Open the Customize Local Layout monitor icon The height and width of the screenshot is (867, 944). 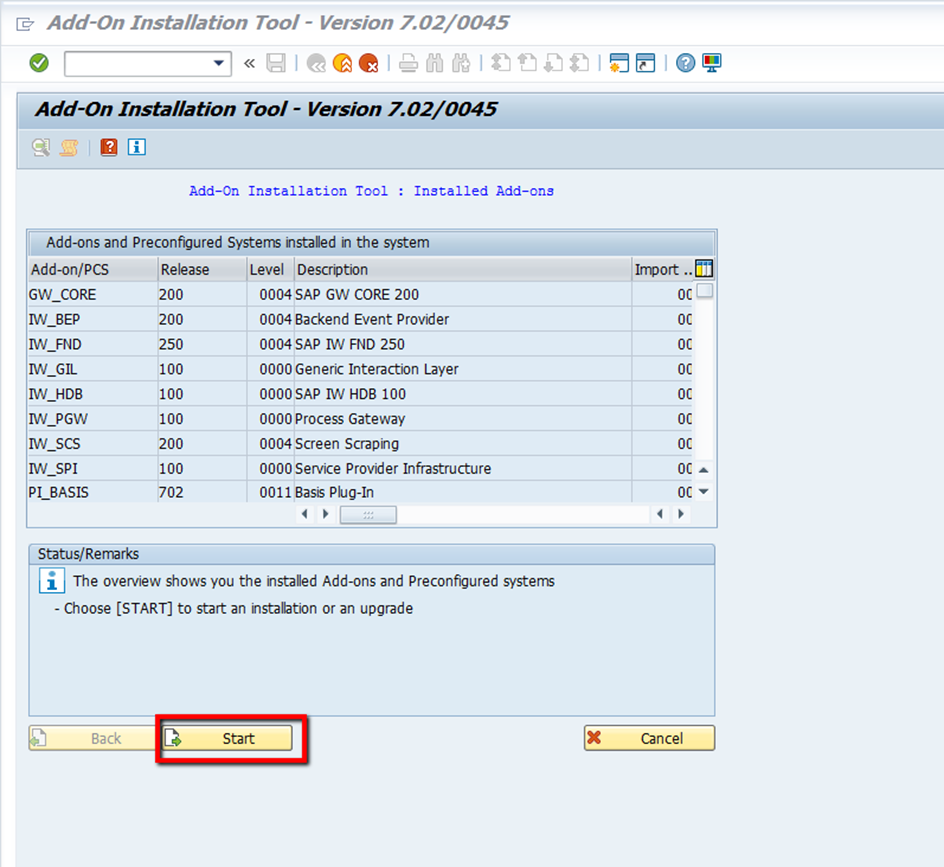click(x=712, y=63)
